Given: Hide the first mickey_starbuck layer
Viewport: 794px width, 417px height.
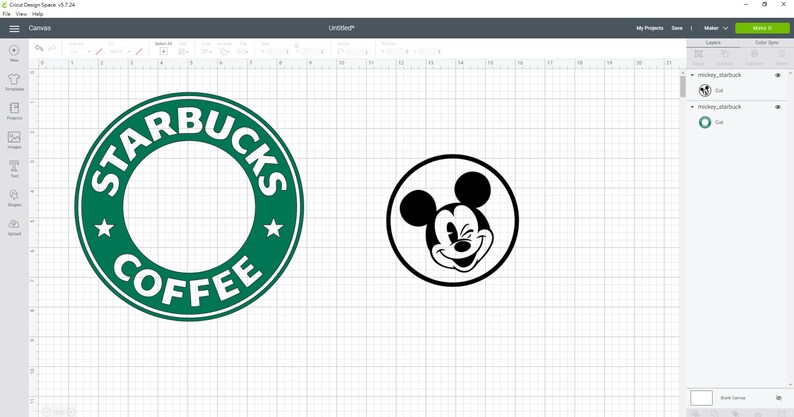Looking at the screenshot, I should (778, 75).
